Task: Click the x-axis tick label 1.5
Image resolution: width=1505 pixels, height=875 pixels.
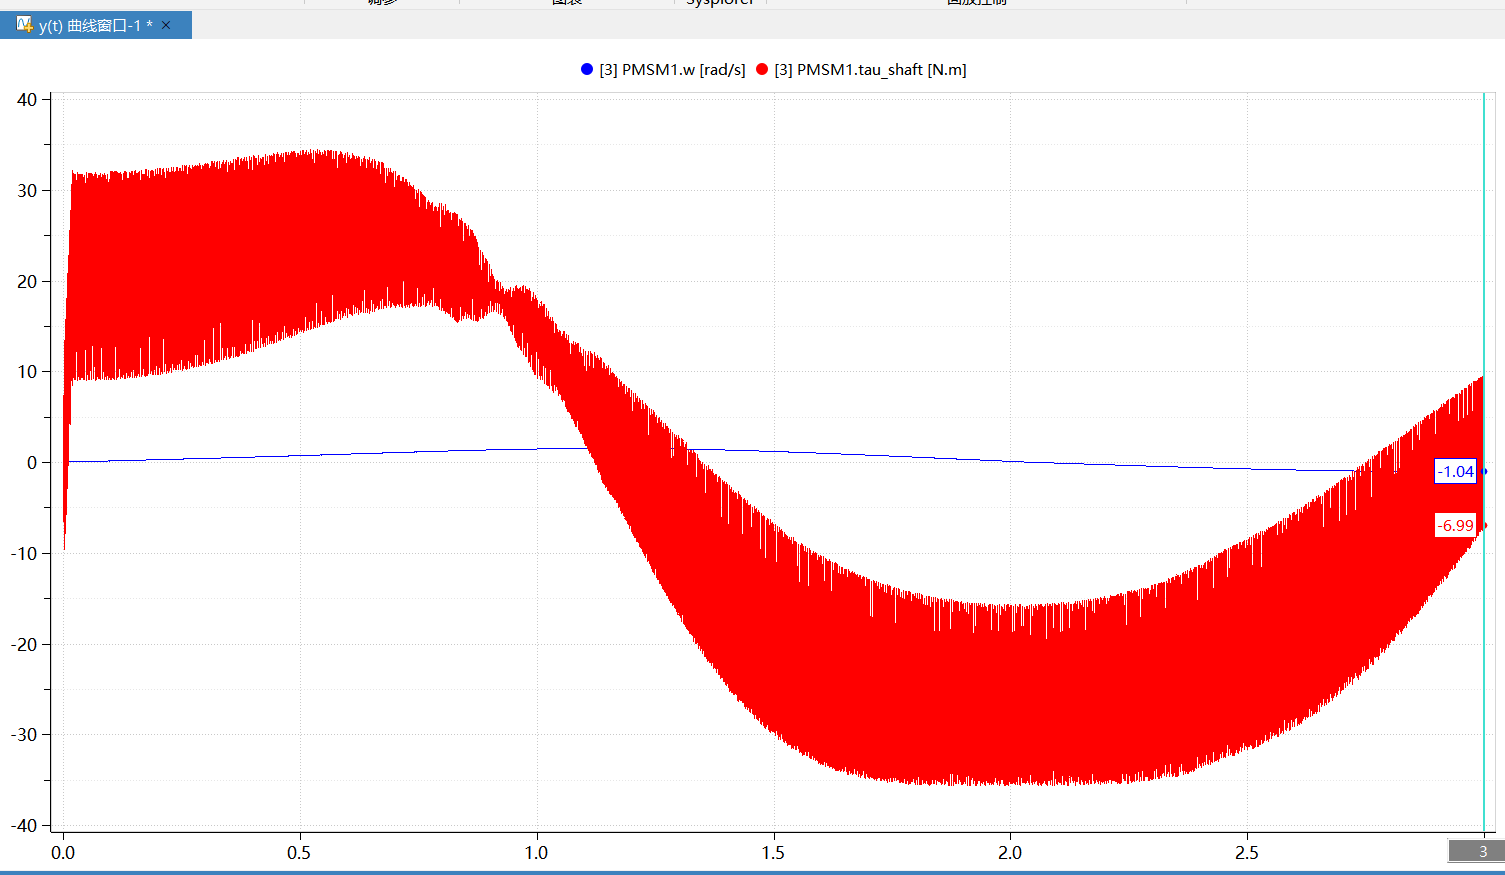Action: pyautogui.click(x=773, y=853)
